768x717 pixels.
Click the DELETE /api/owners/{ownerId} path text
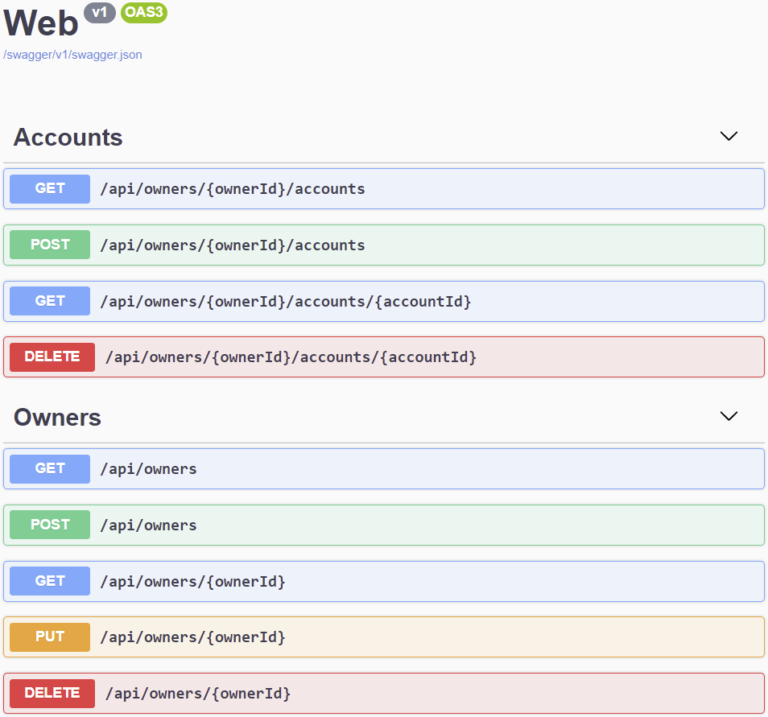[198, 693]
